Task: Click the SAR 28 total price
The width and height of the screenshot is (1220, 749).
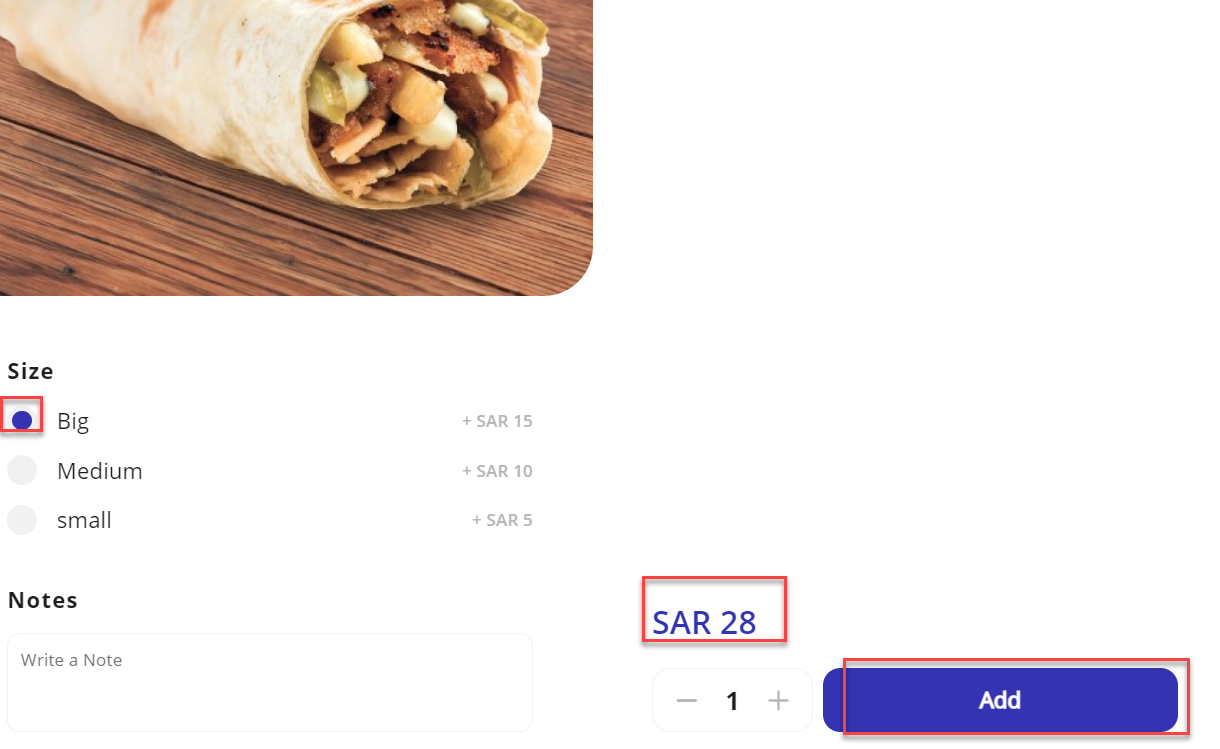Action: coord(704,622)
